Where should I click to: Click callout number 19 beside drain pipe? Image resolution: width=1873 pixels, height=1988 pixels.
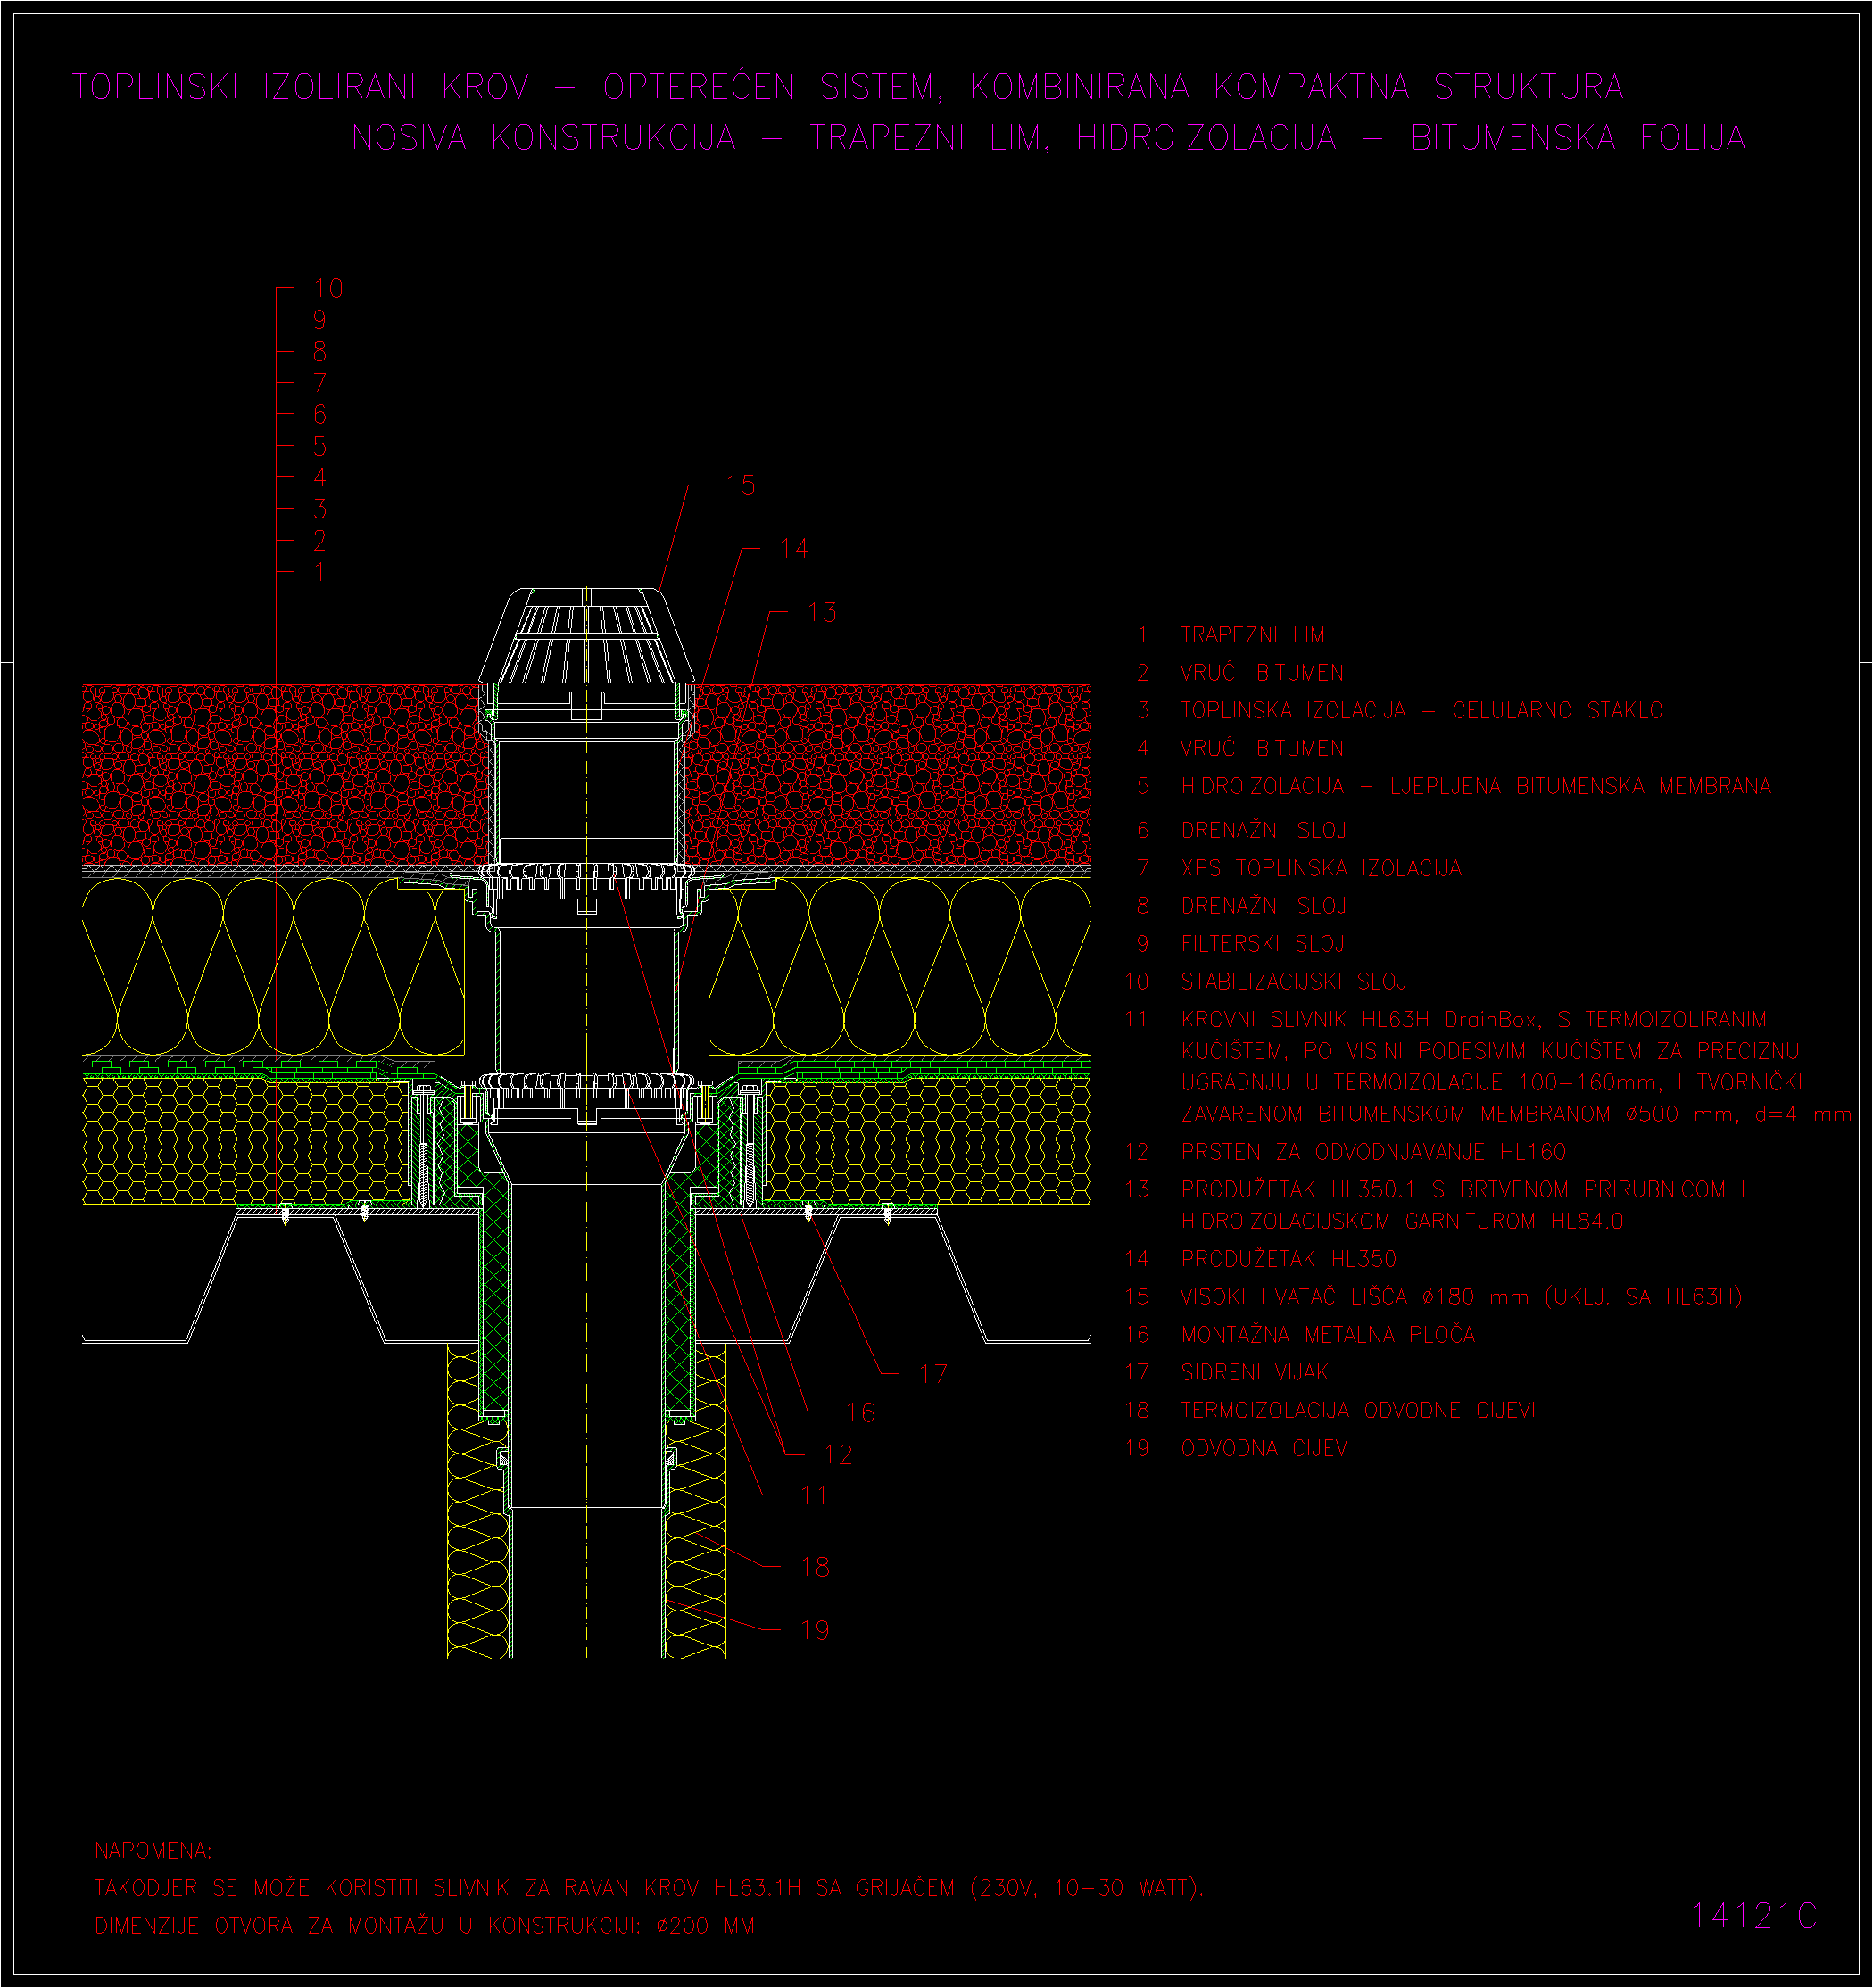click(815, 1631)
